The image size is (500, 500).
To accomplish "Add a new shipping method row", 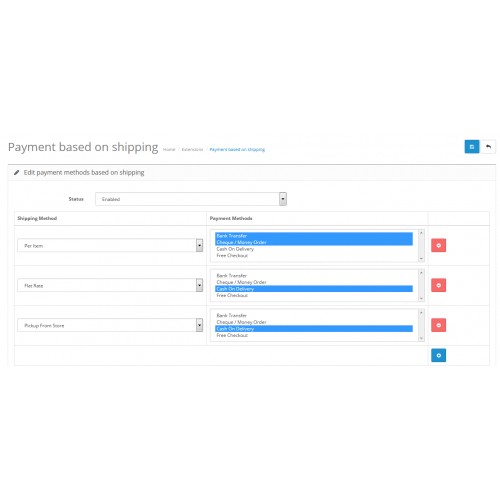I will pos(438,355).
